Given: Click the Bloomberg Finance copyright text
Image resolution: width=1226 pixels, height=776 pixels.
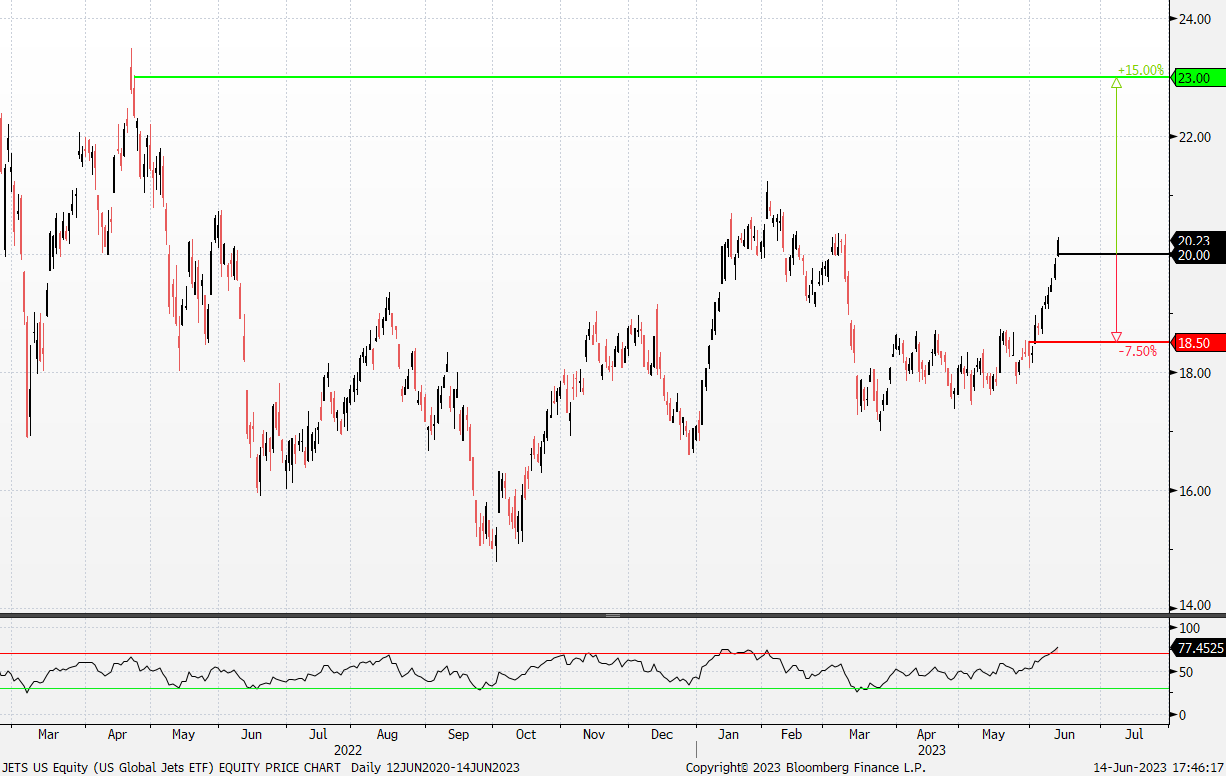Looking at the screenshot, I should click(x=806, y=767).
